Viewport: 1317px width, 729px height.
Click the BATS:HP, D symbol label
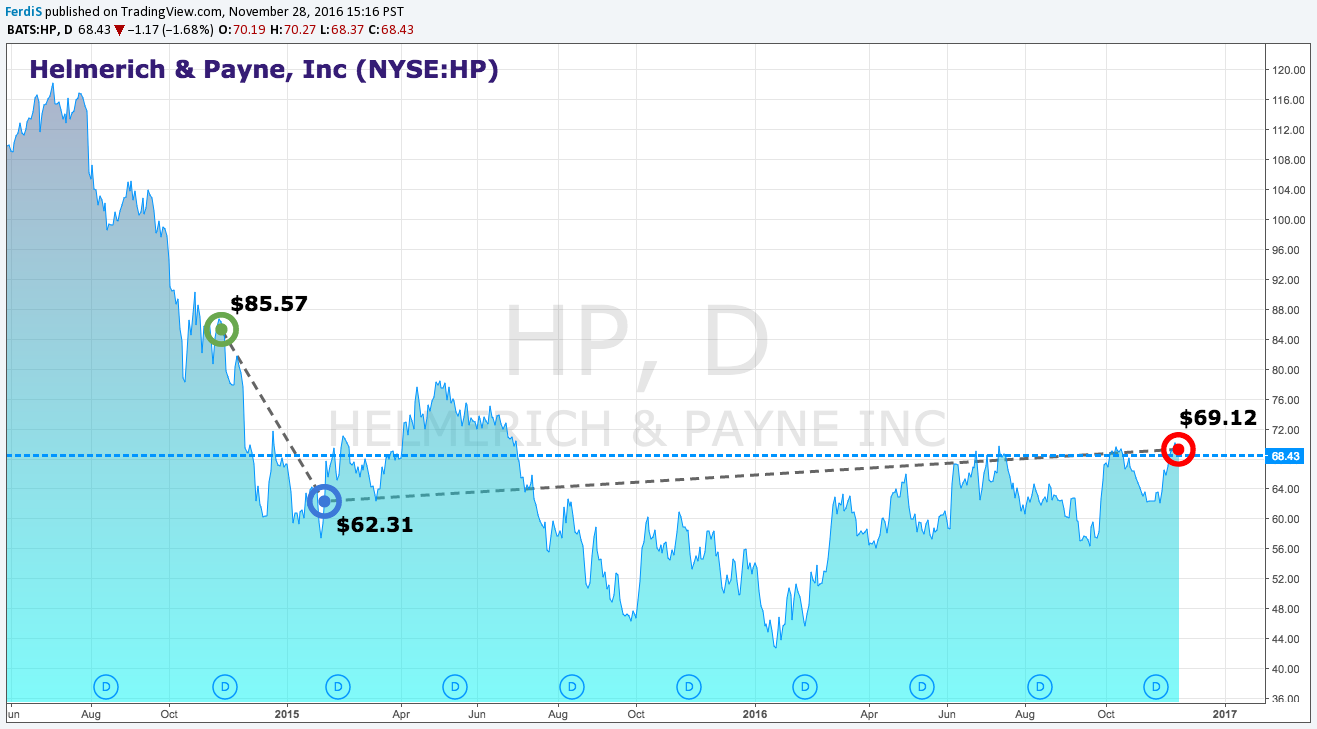(x=40, y=28)
